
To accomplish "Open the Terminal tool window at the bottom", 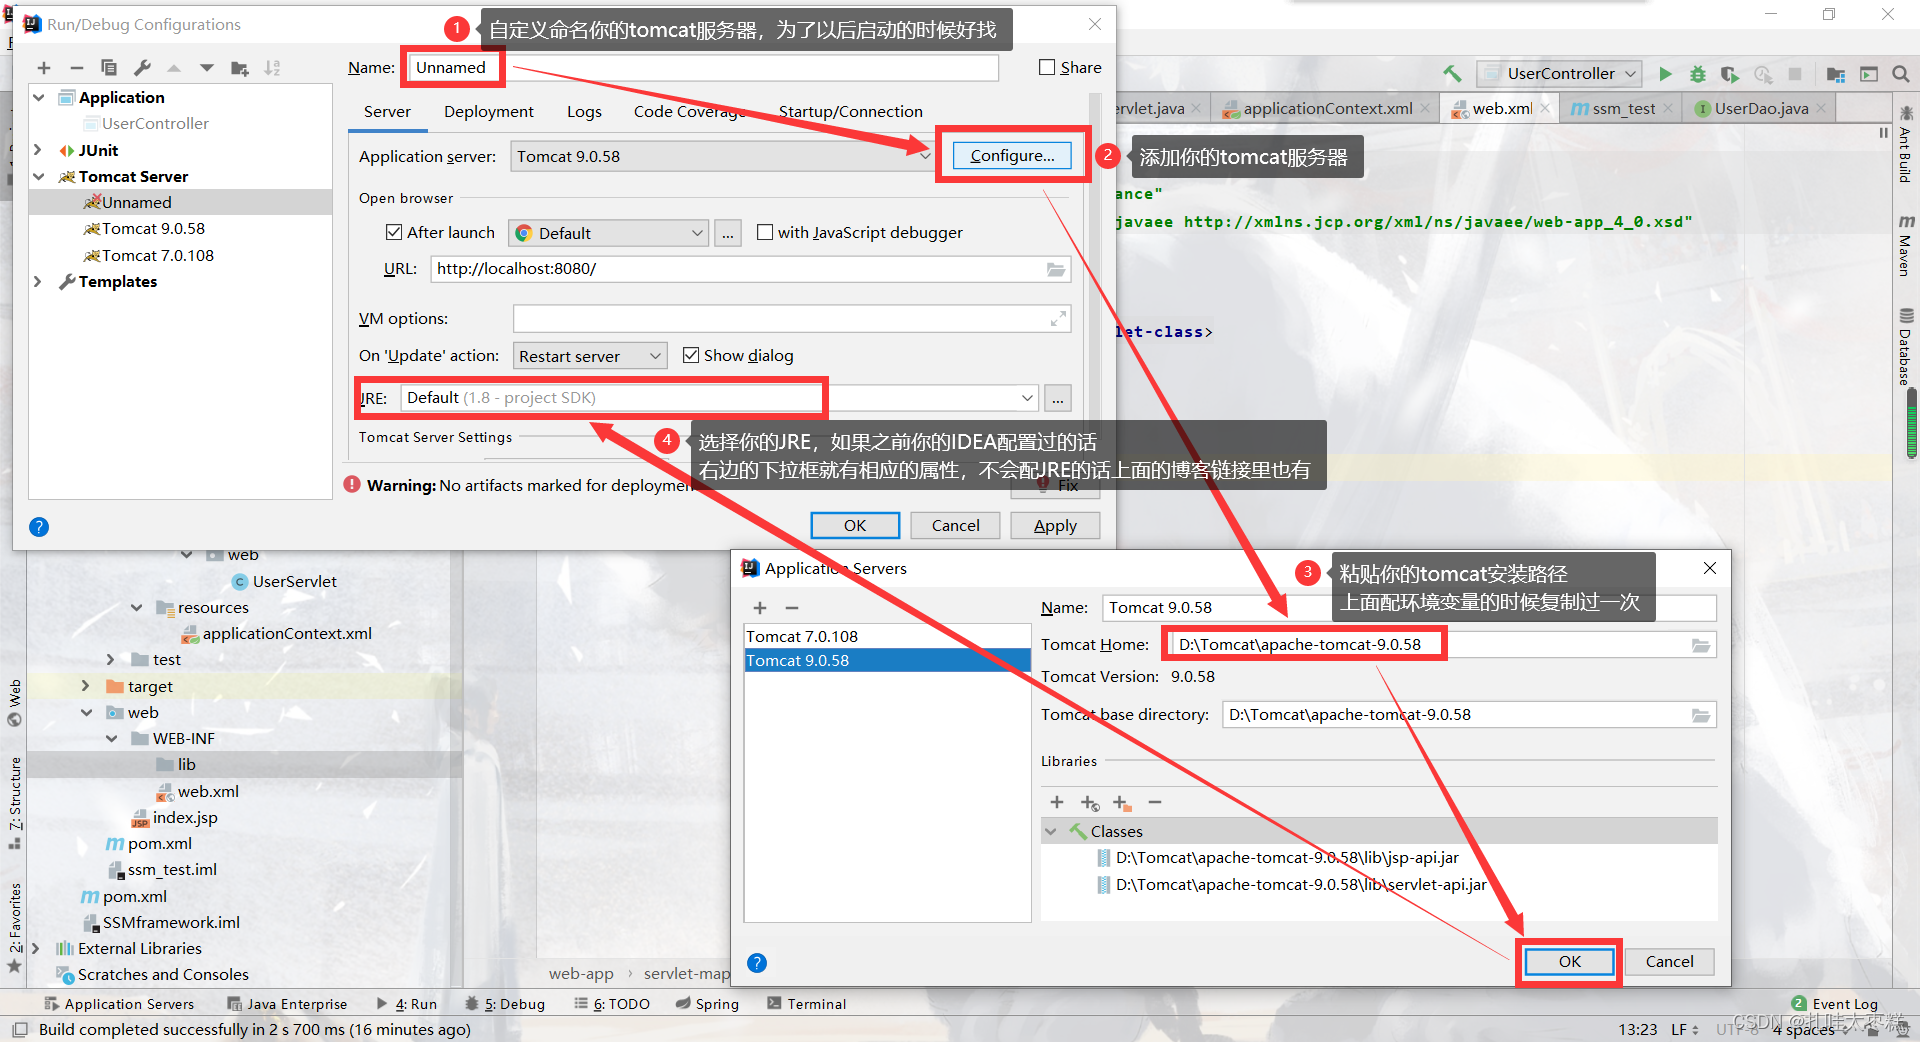I will tap(806, 1004).
